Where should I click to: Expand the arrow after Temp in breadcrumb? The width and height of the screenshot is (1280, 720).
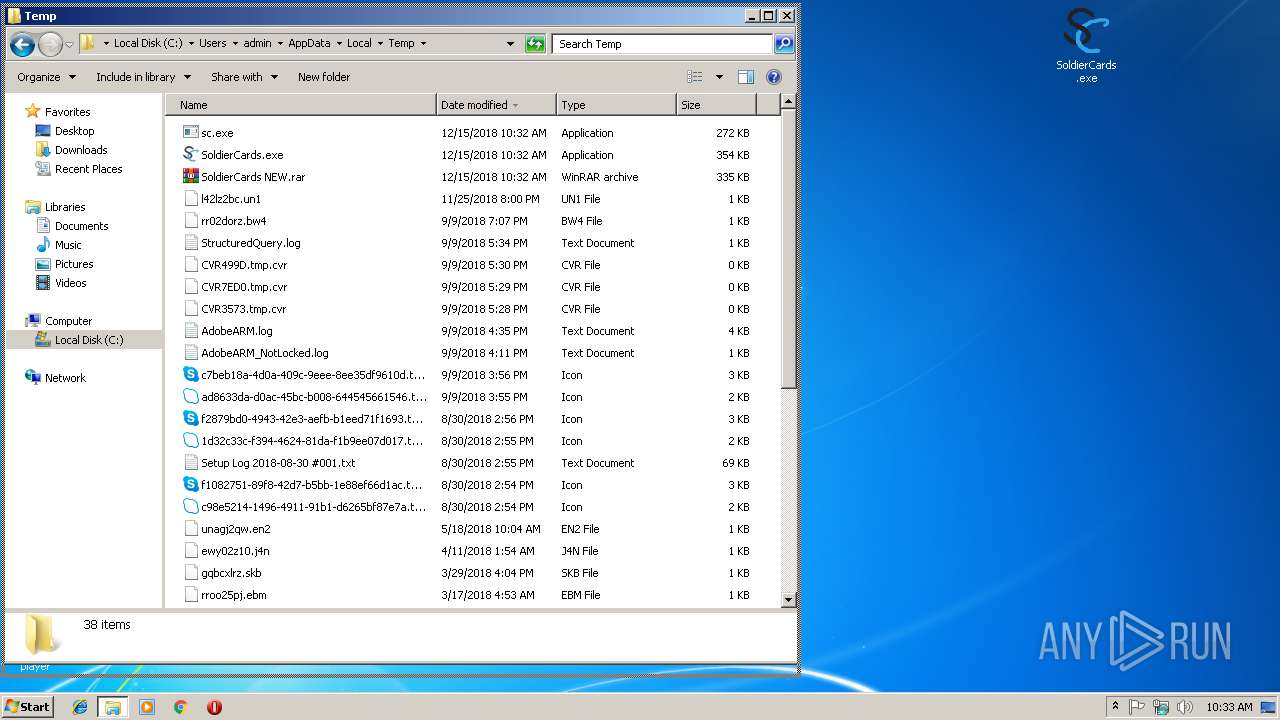[423, 44]
